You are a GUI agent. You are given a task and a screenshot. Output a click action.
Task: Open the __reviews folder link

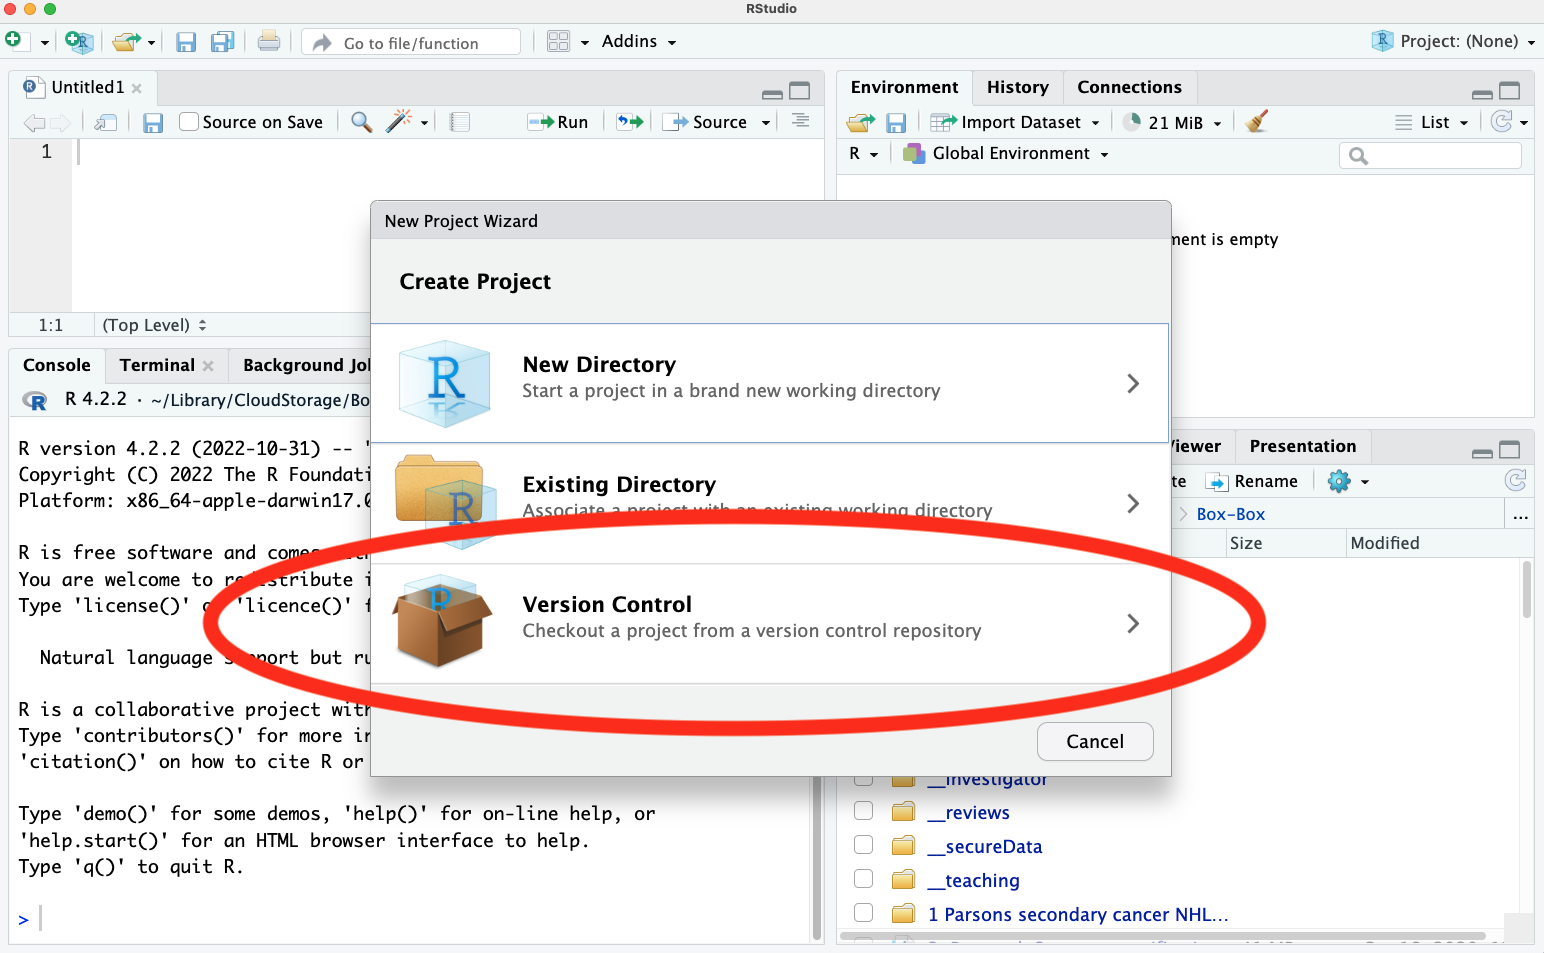tap(968, 812)
